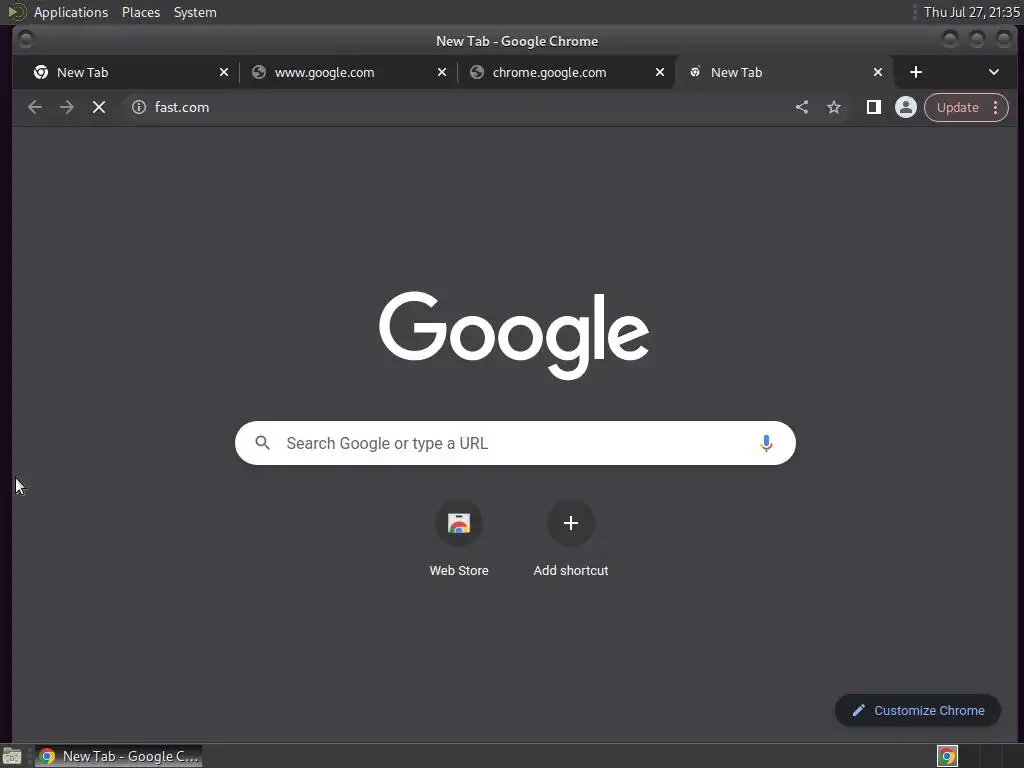Open the Places menu
Viewport: 1024px width, 768px height.
tap(141, 12)
